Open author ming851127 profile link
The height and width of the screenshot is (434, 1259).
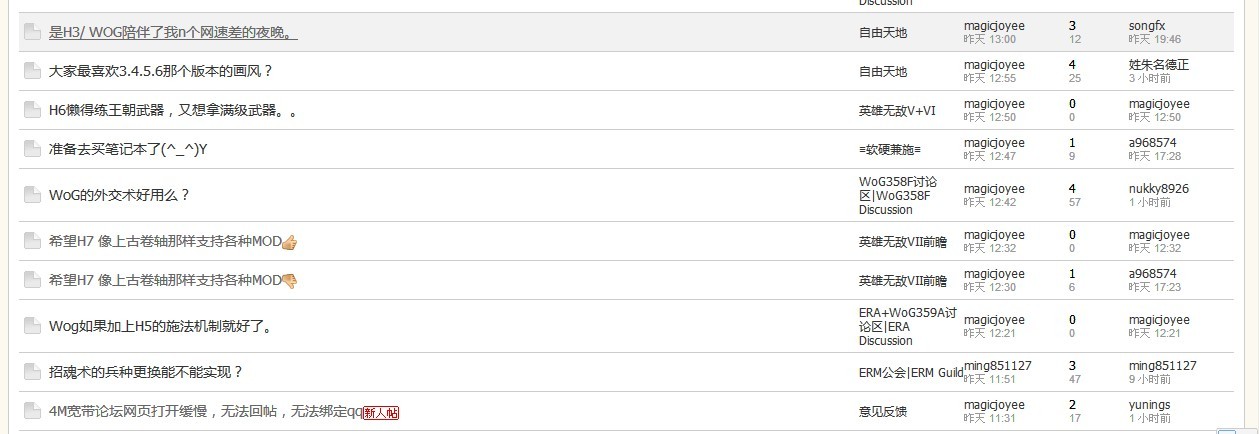pos(998,366)
